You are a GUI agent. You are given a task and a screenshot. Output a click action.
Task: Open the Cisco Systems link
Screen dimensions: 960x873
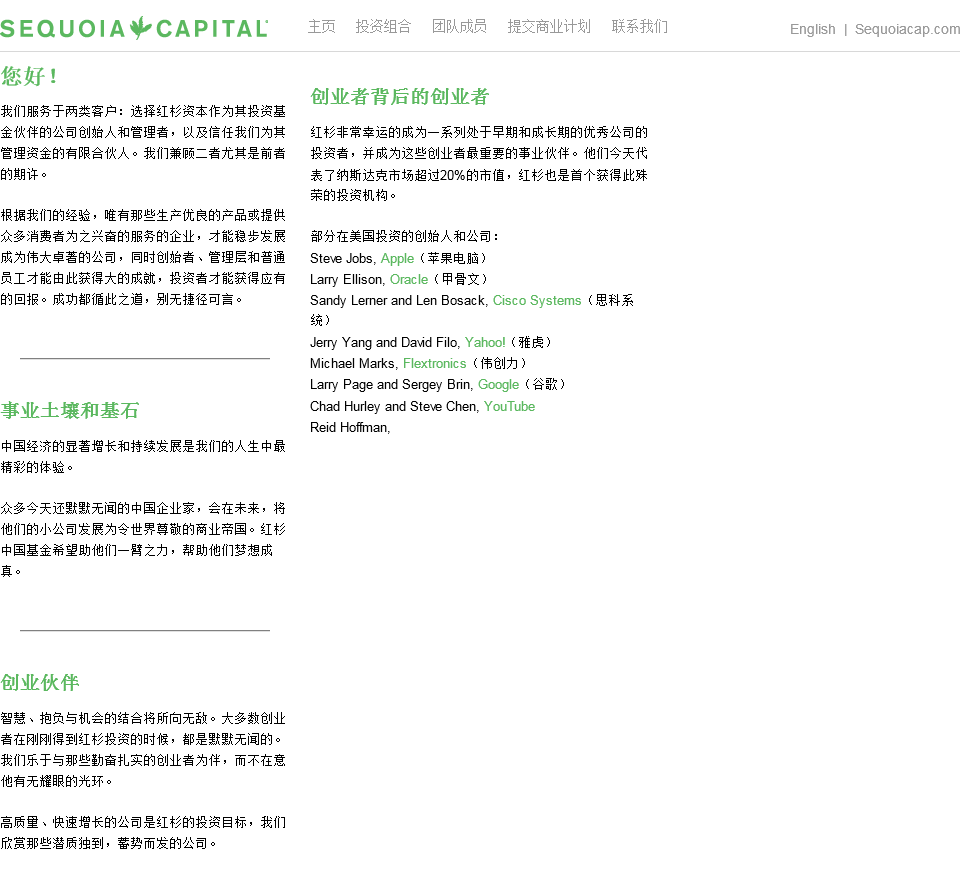point(537,301)
